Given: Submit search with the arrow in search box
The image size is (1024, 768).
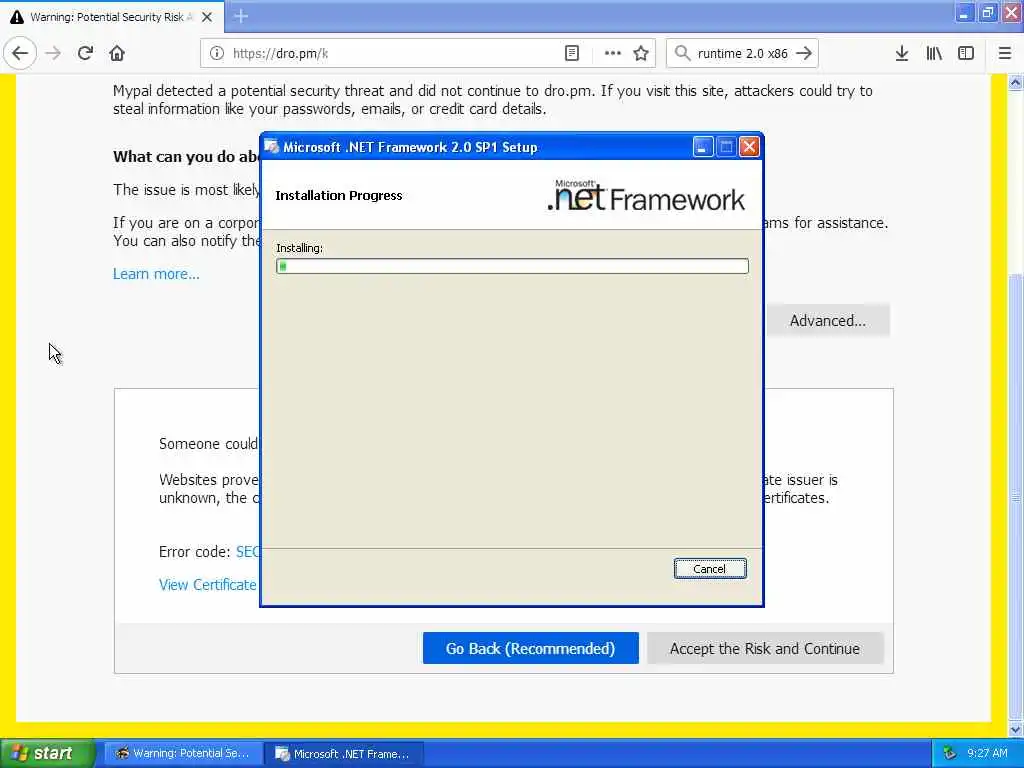Looking at the screenshot, I should click(x=804, y=54).
